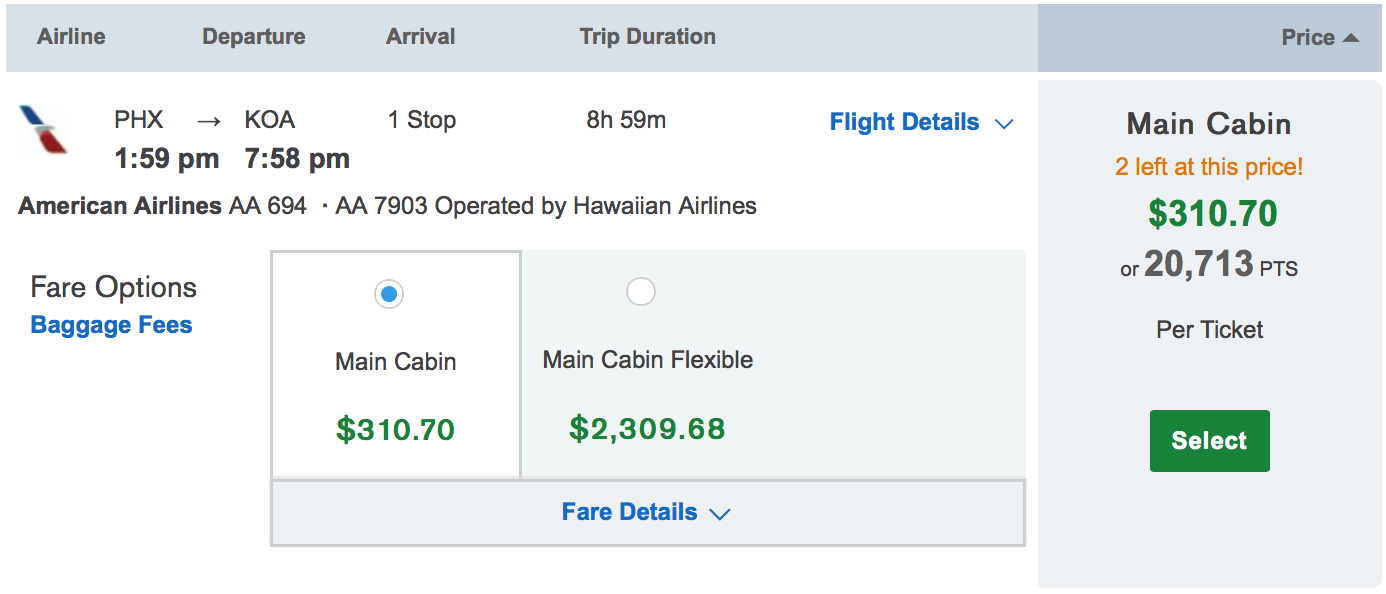1386x594 pixels.
Task: Click the Airline column header
Action: point(71,37)
